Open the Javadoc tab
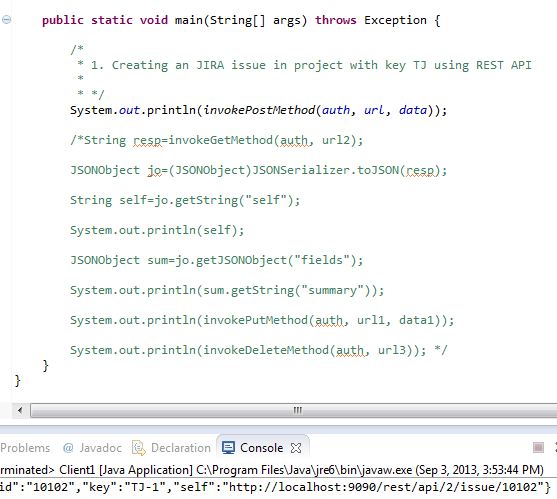This screenshot has height=499, width=557. tap(93, 448)
